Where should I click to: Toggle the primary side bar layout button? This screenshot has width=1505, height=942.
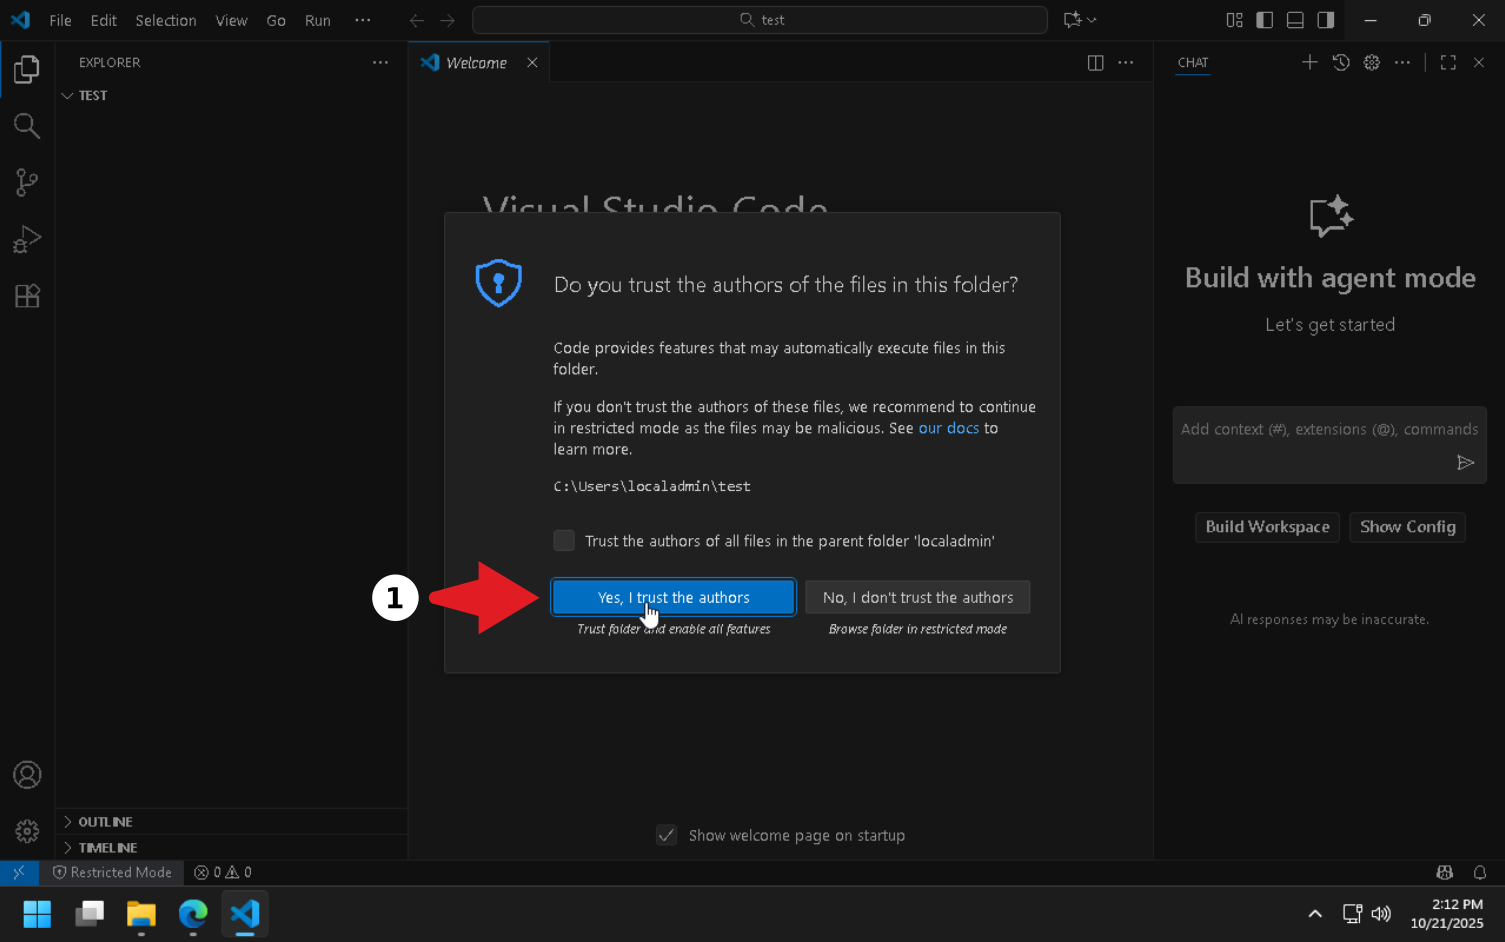coord(1264,20)
